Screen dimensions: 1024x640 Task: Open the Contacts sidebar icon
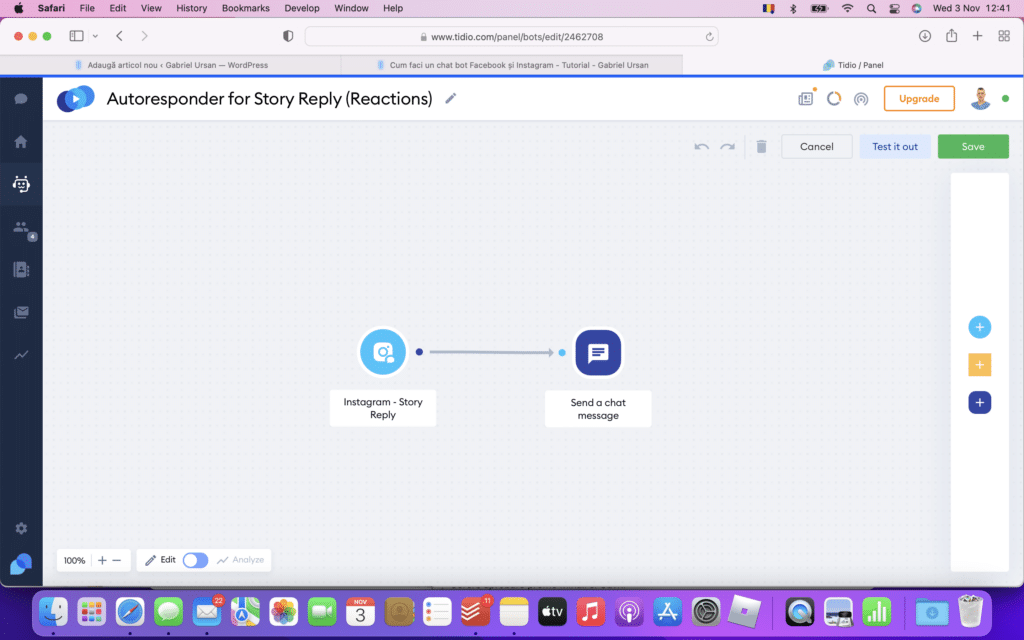[x=21, y=270]
